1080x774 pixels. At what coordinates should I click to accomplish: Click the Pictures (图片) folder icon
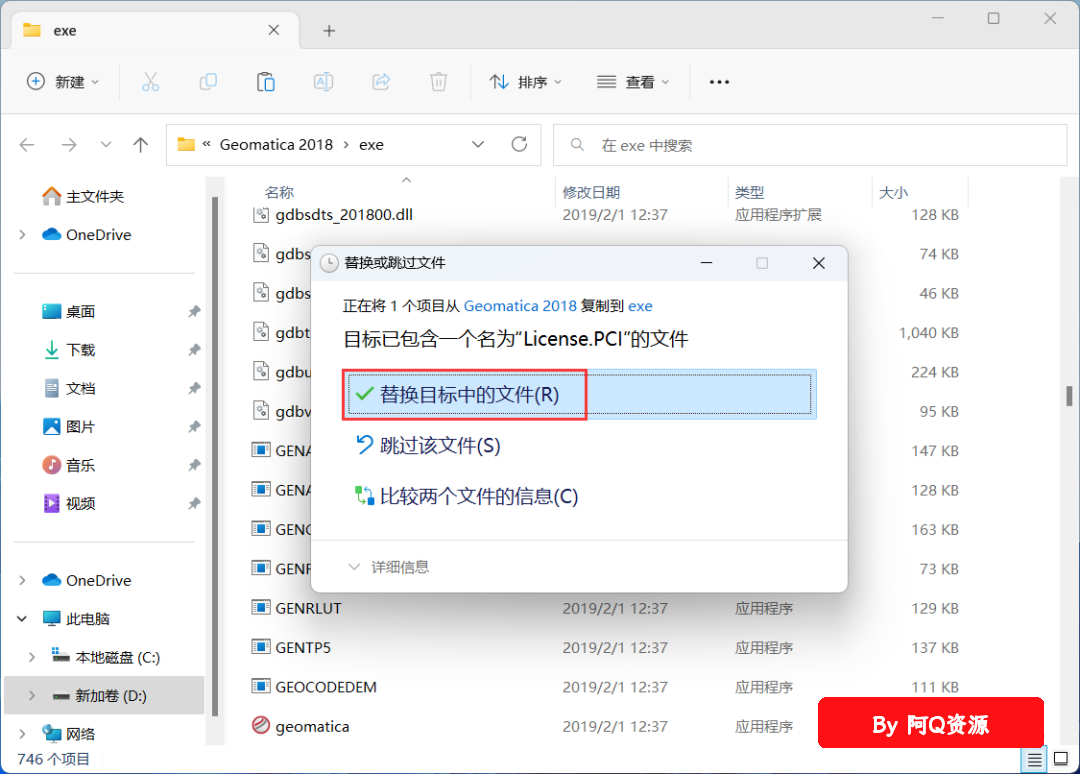coord(52,426)
